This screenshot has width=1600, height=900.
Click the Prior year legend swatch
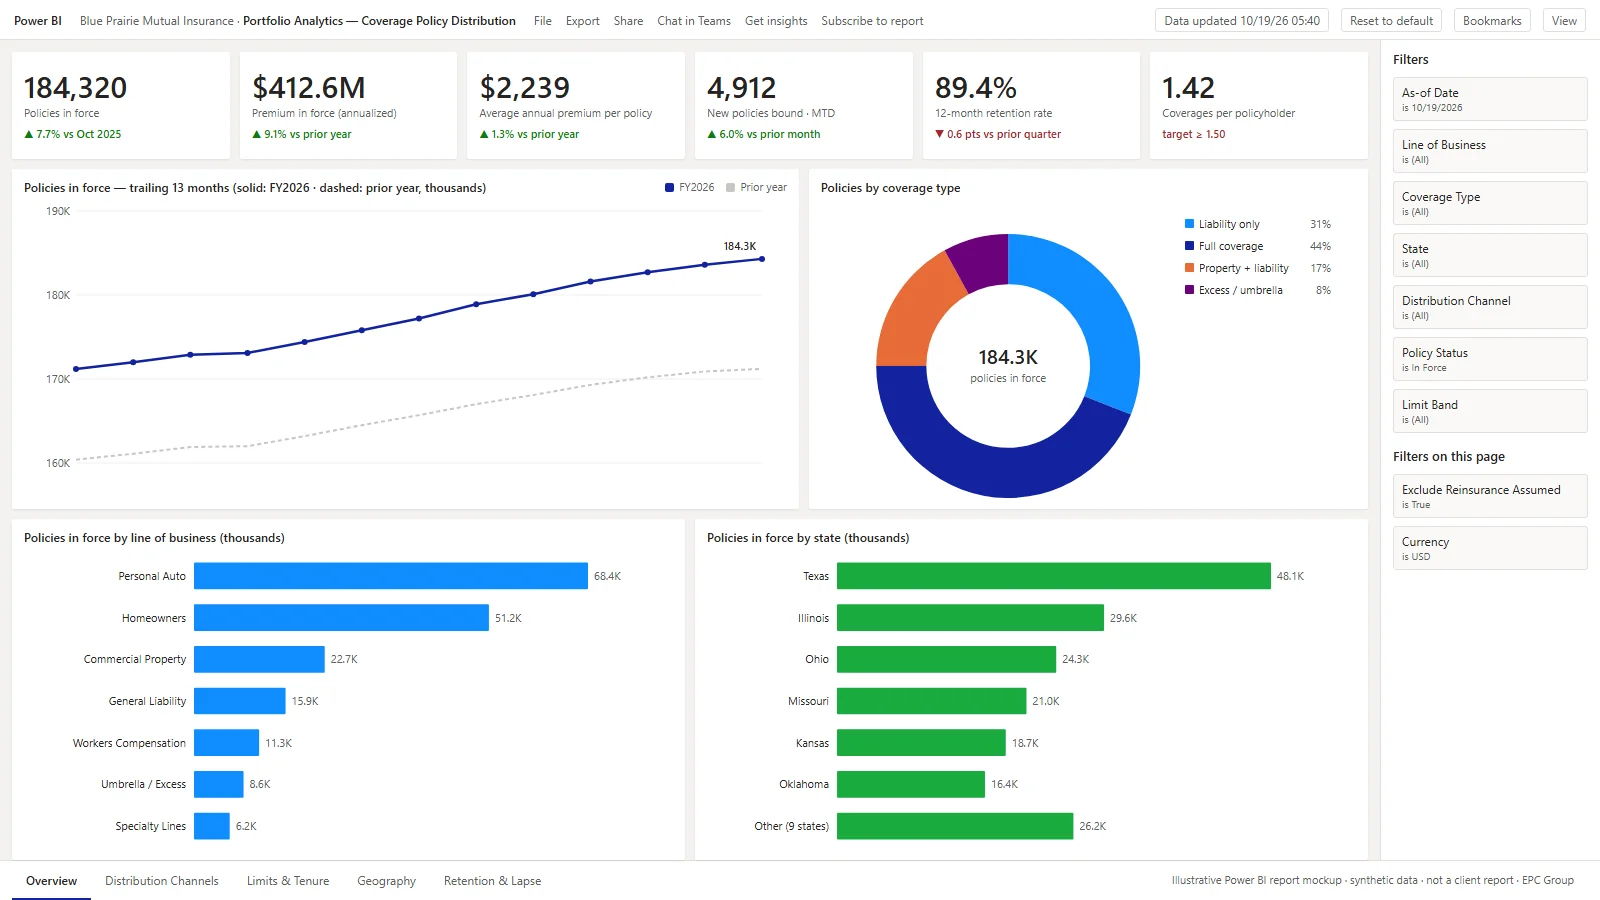point(730,187)
